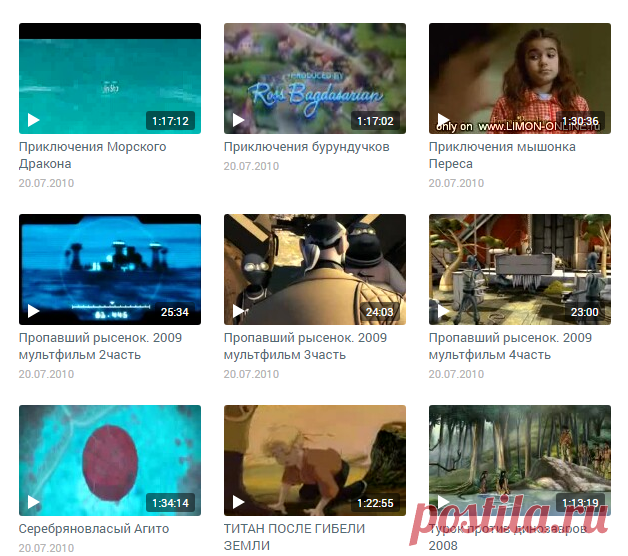Screen dimensions: 628x556
Task: Open title link Приключения Морского Дракона
Action: [x=93, y=155]
